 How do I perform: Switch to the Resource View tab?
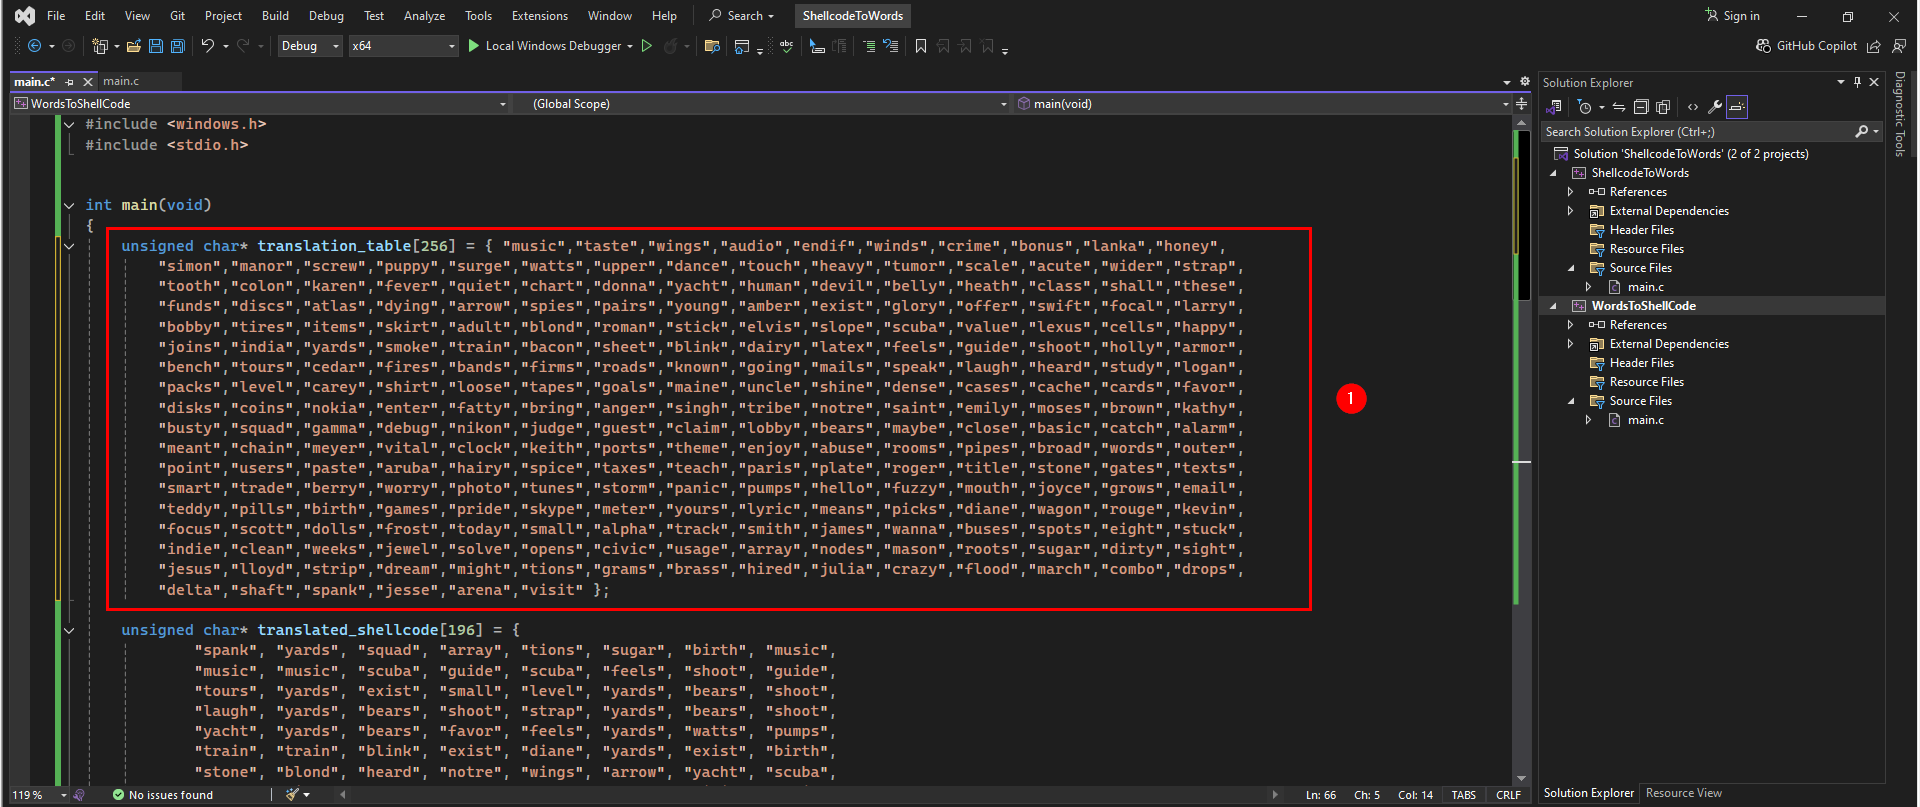[1684, 793]
